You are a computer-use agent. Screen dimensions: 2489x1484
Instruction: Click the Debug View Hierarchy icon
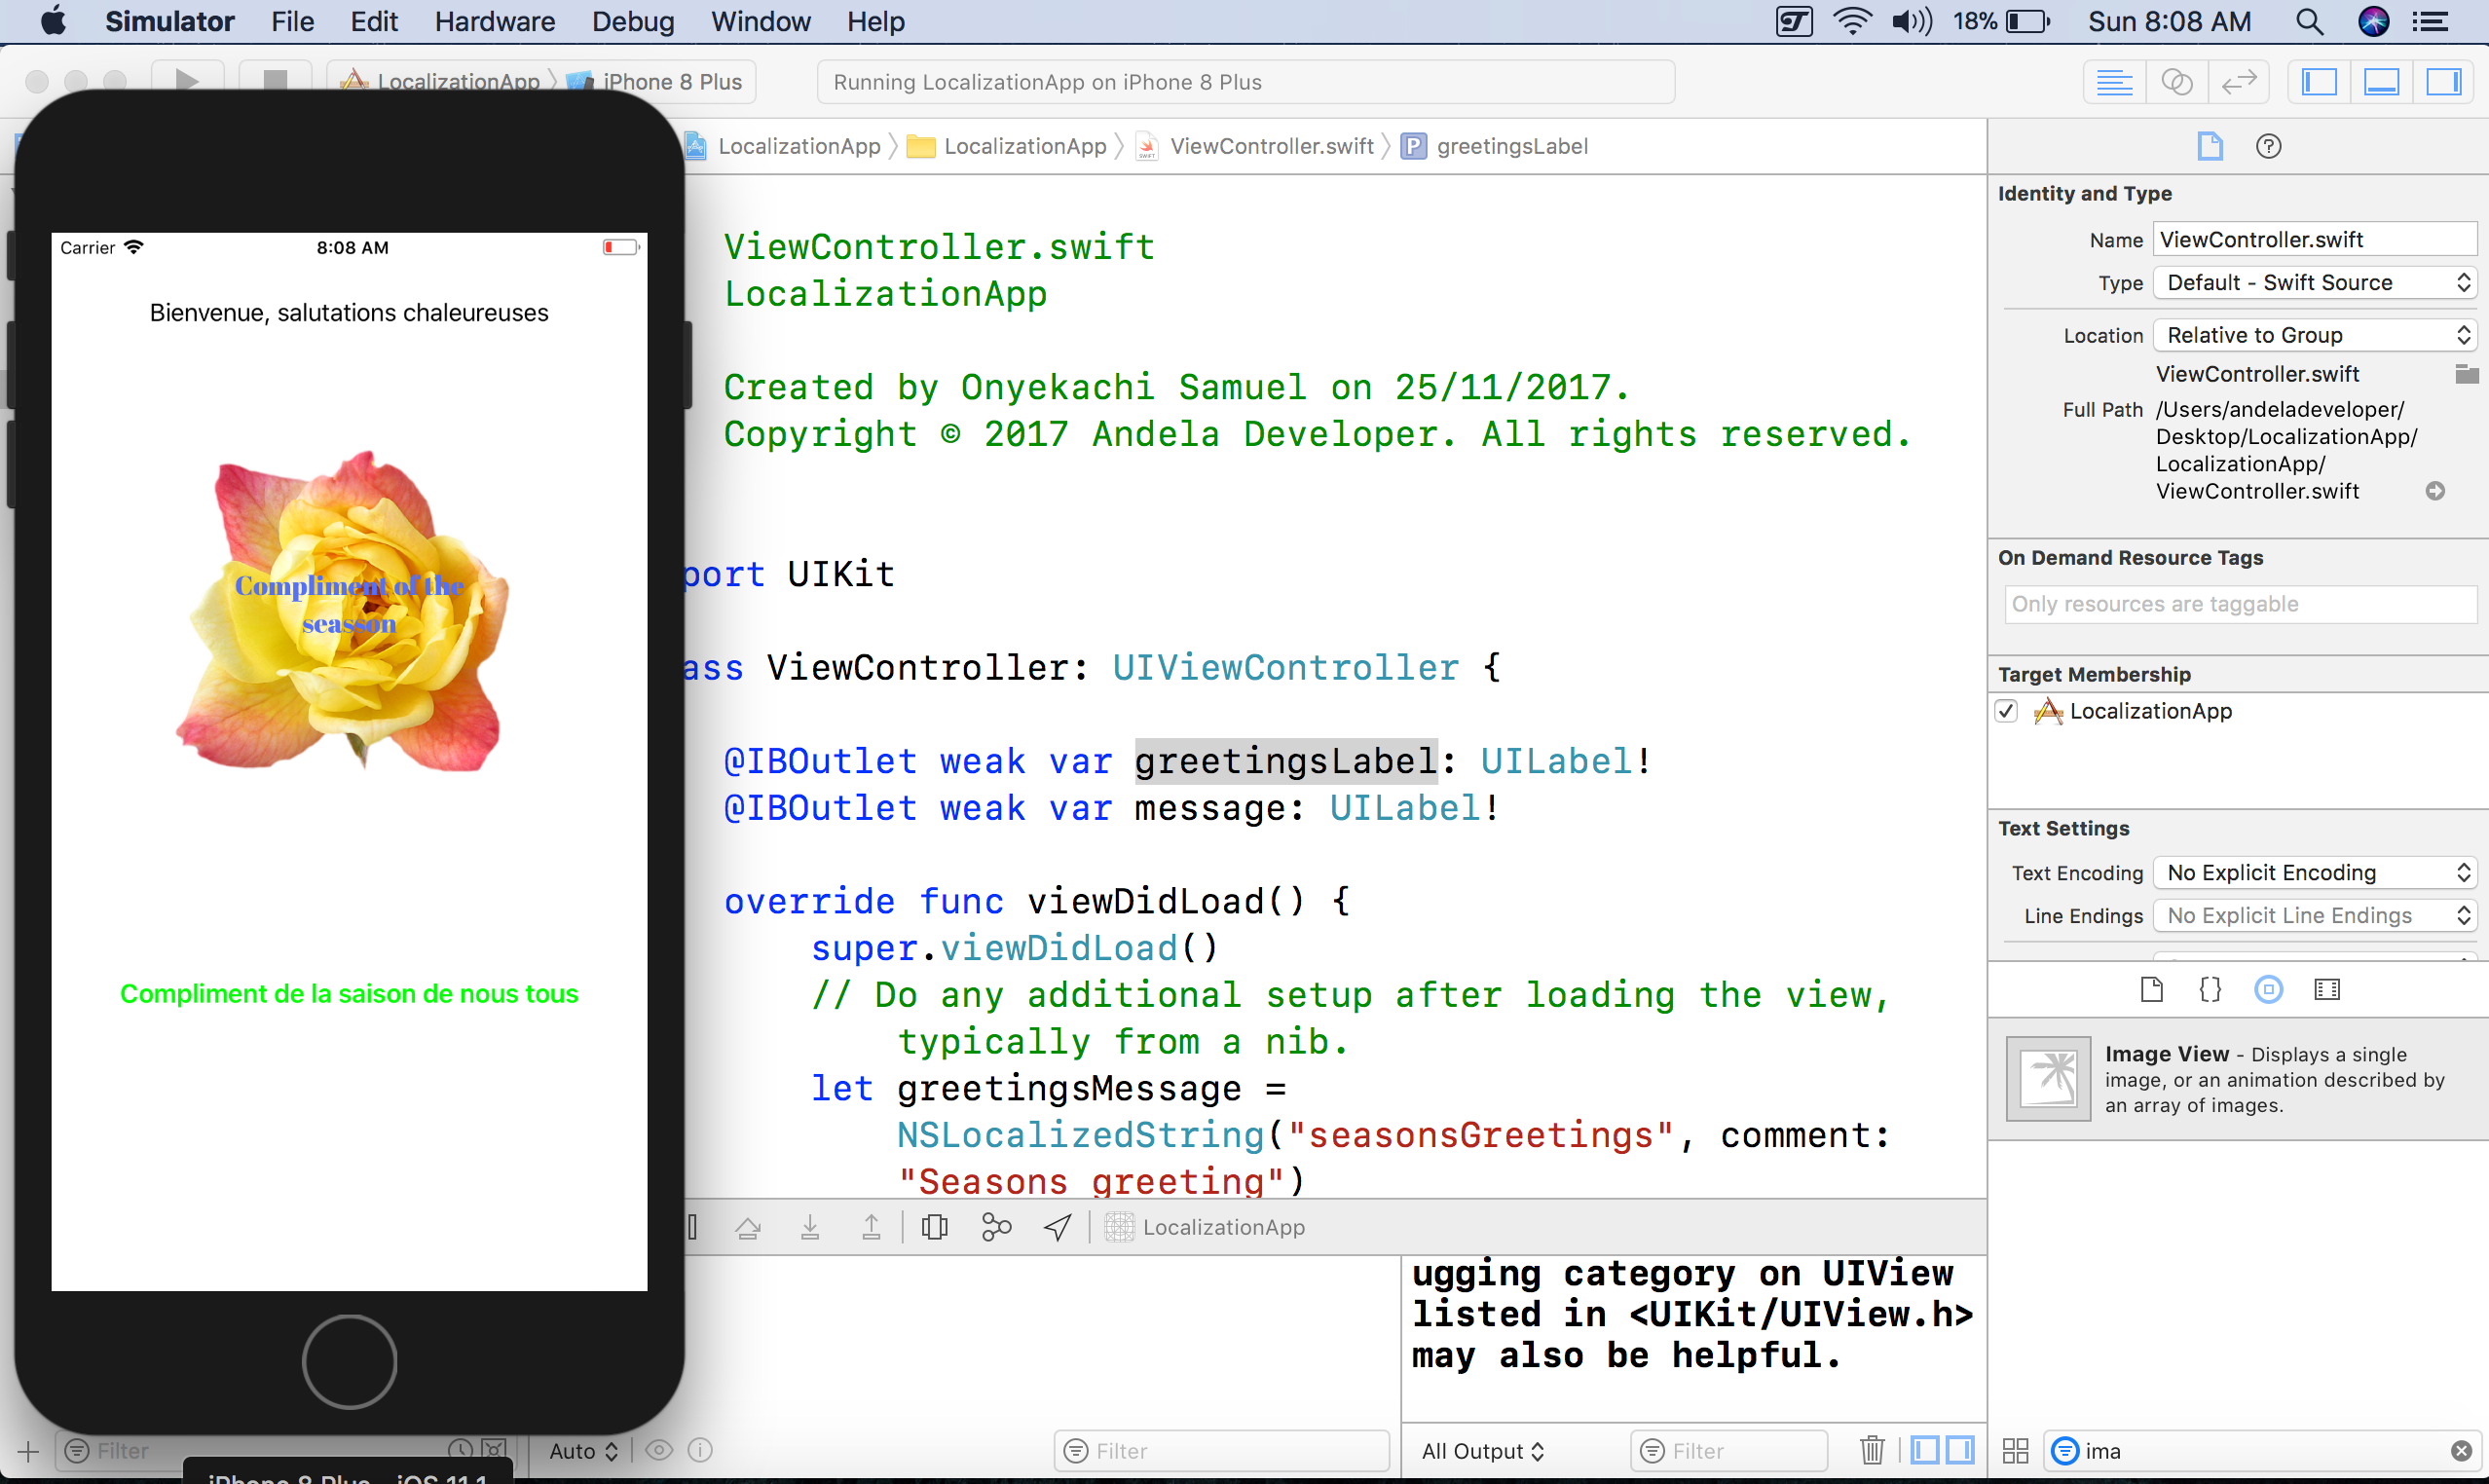(934, 1227)
